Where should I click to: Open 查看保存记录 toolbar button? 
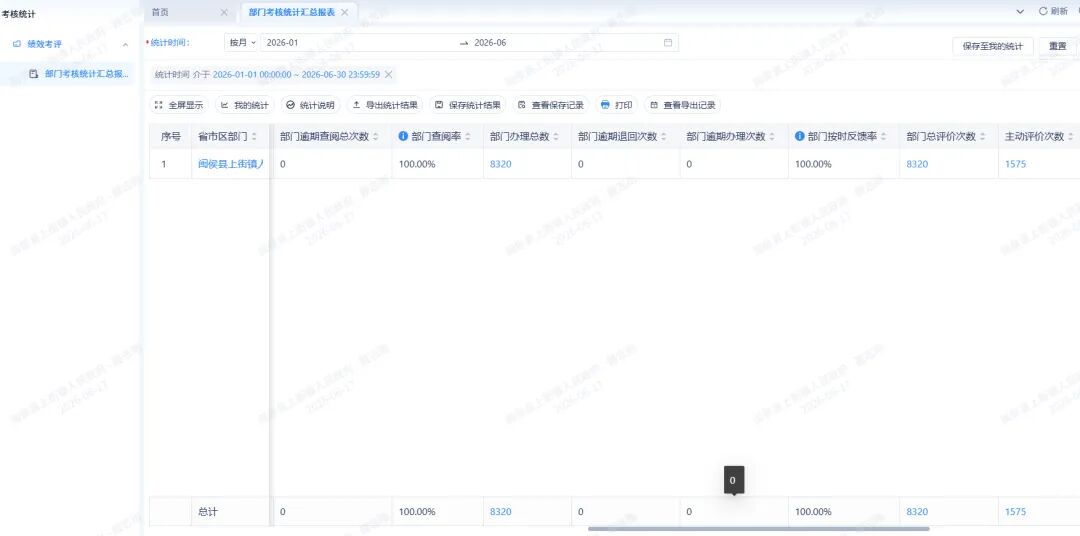tap(551, 105)
